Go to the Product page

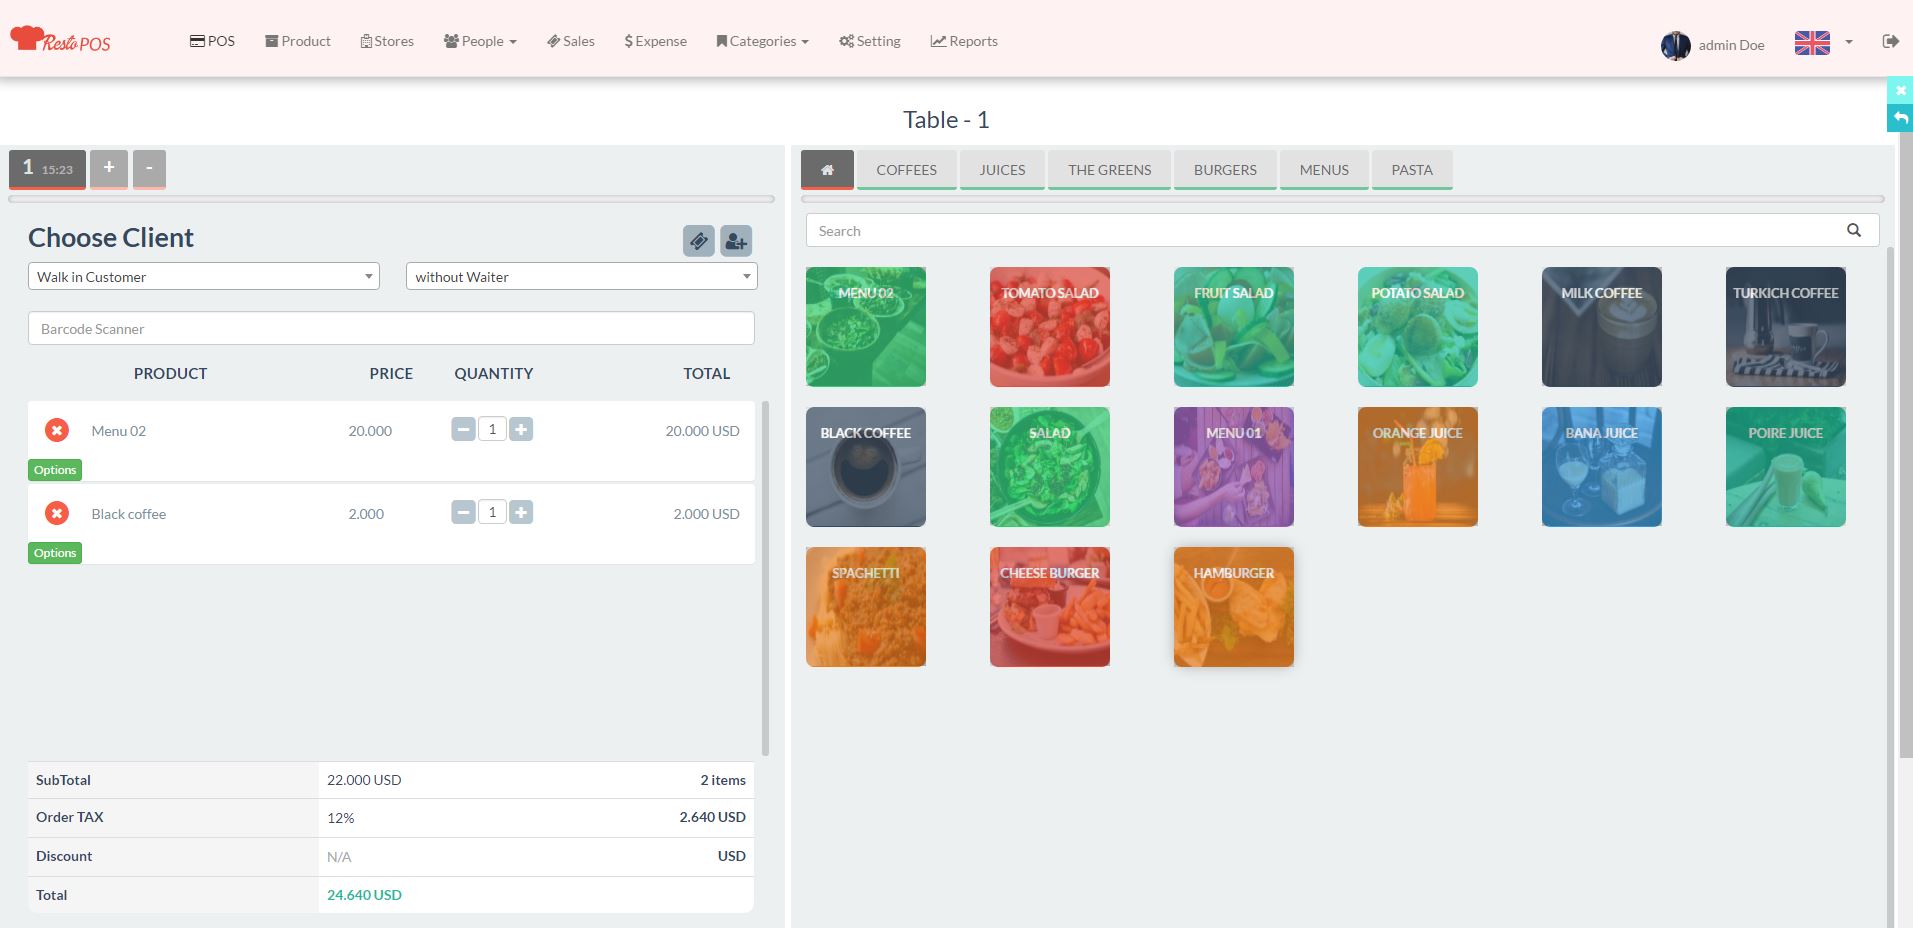(298, 41)
